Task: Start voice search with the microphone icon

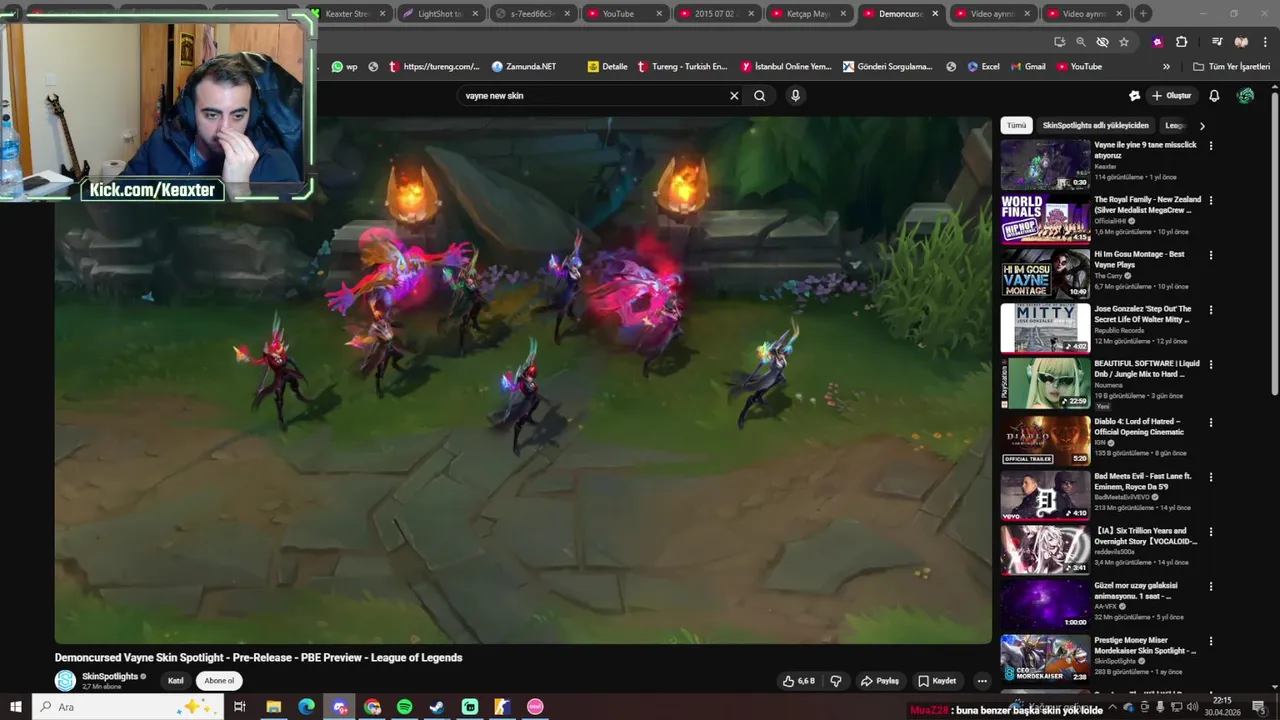Action: (x=795, y=96)
